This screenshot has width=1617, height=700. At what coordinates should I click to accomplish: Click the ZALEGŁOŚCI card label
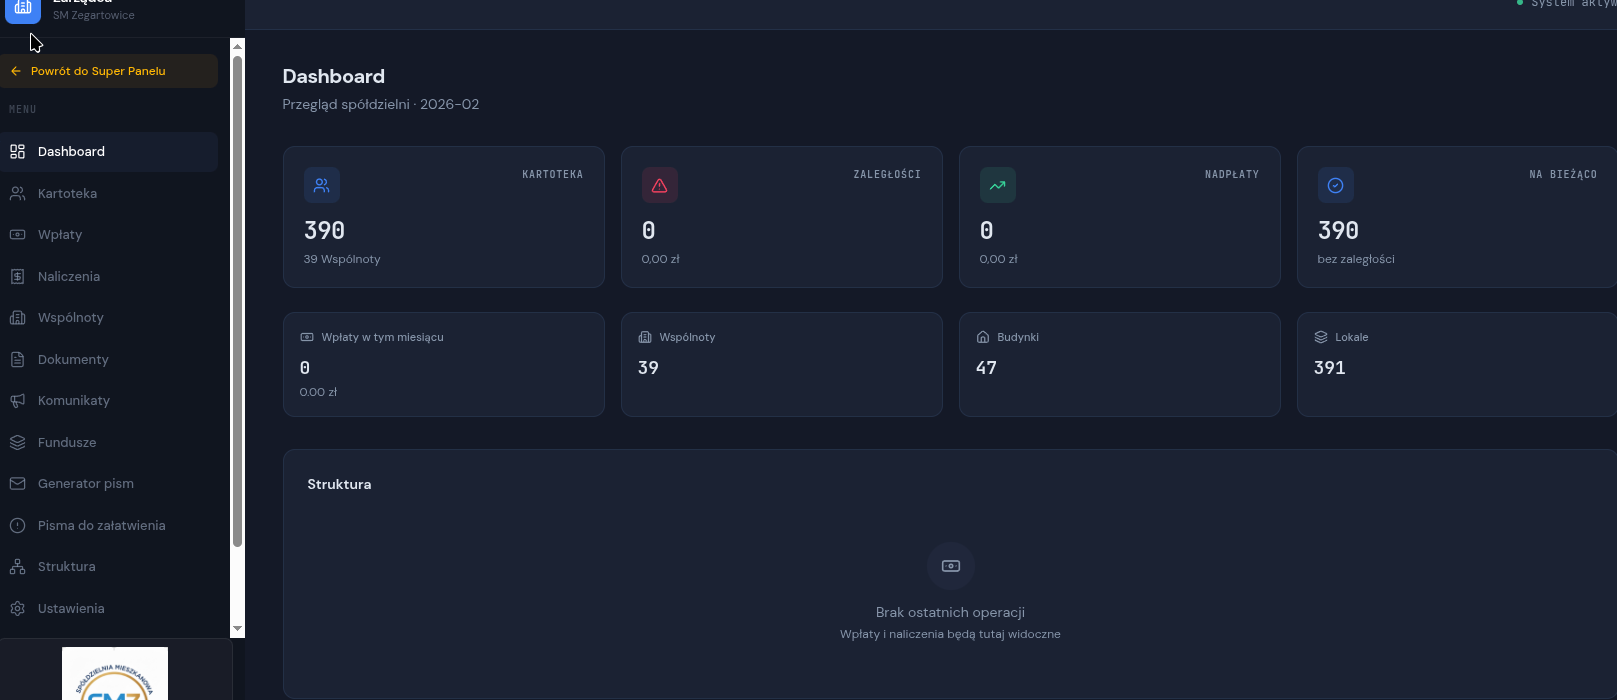click(x=887, y=174)
